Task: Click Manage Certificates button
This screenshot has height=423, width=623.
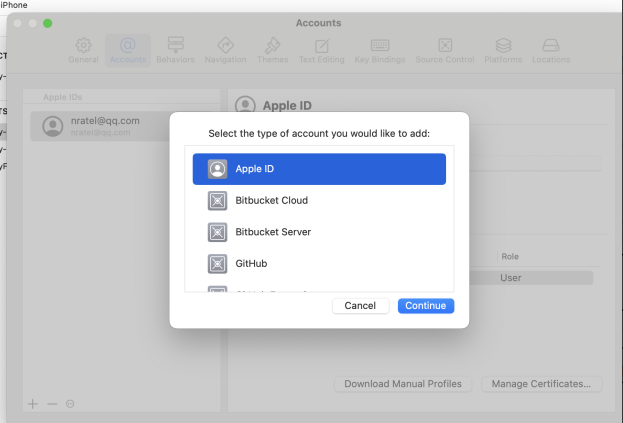Action: (x=541, y=384)
